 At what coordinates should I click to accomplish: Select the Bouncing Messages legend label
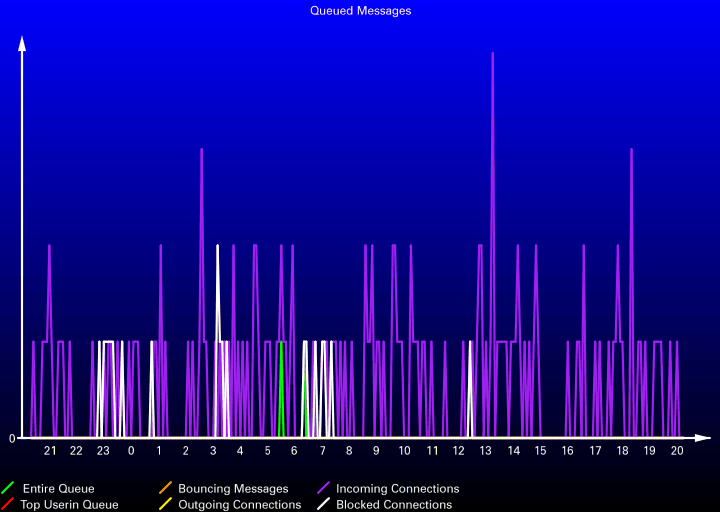[233, 489]
